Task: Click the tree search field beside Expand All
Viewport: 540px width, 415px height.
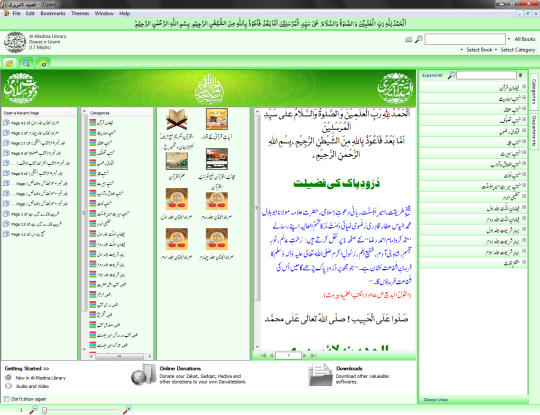Action: (486, 75)
